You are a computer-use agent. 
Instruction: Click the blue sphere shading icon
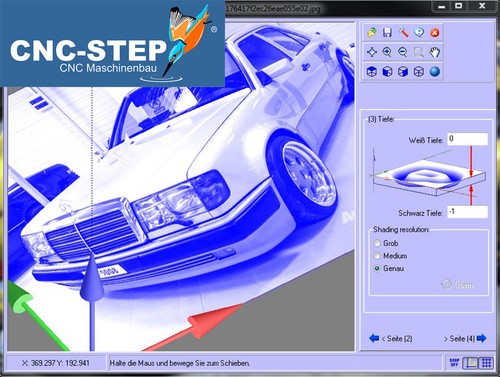coord(435,71)
